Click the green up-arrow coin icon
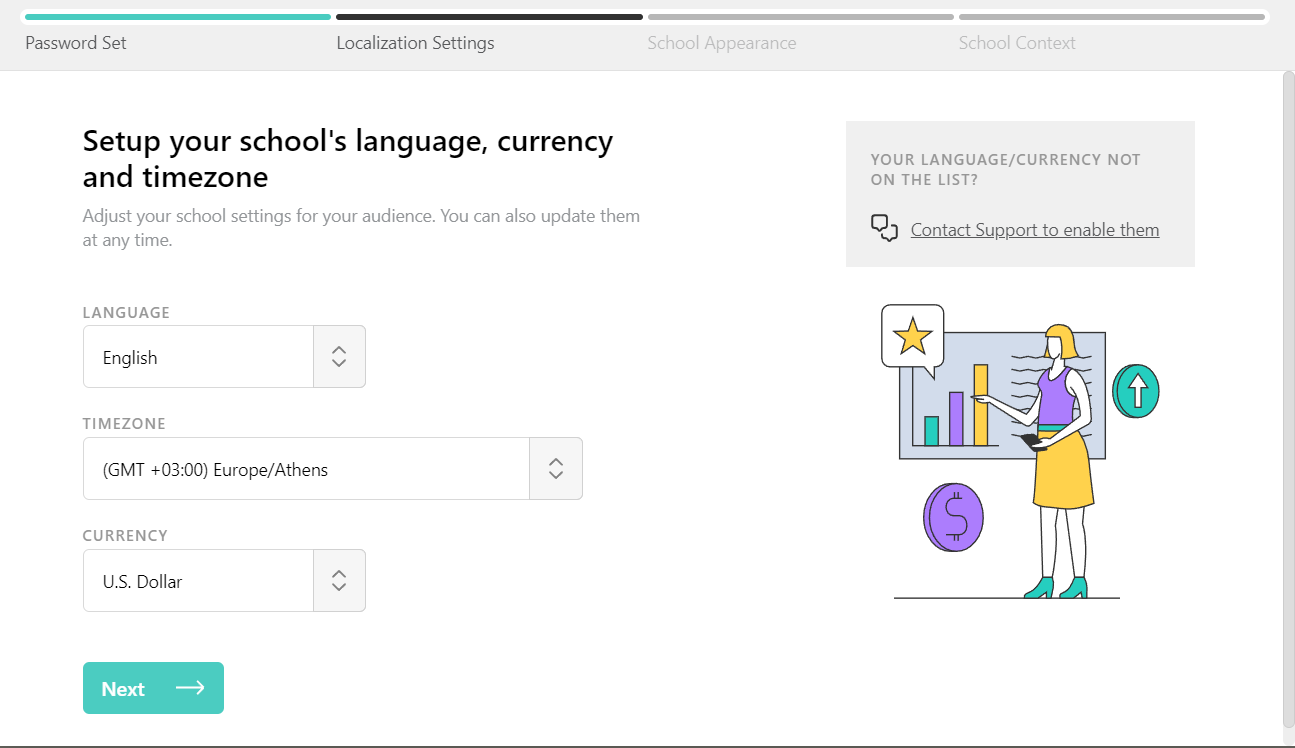The image size is (1295, 748). (x=1136, y=390)
